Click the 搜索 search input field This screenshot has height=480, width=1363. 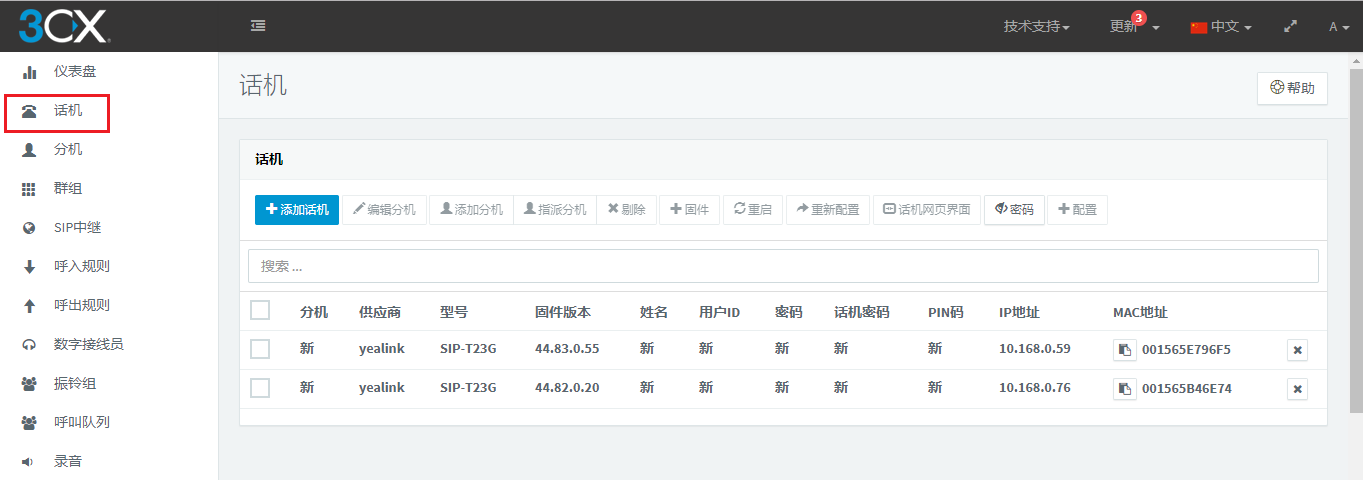[x=783, y=266]
